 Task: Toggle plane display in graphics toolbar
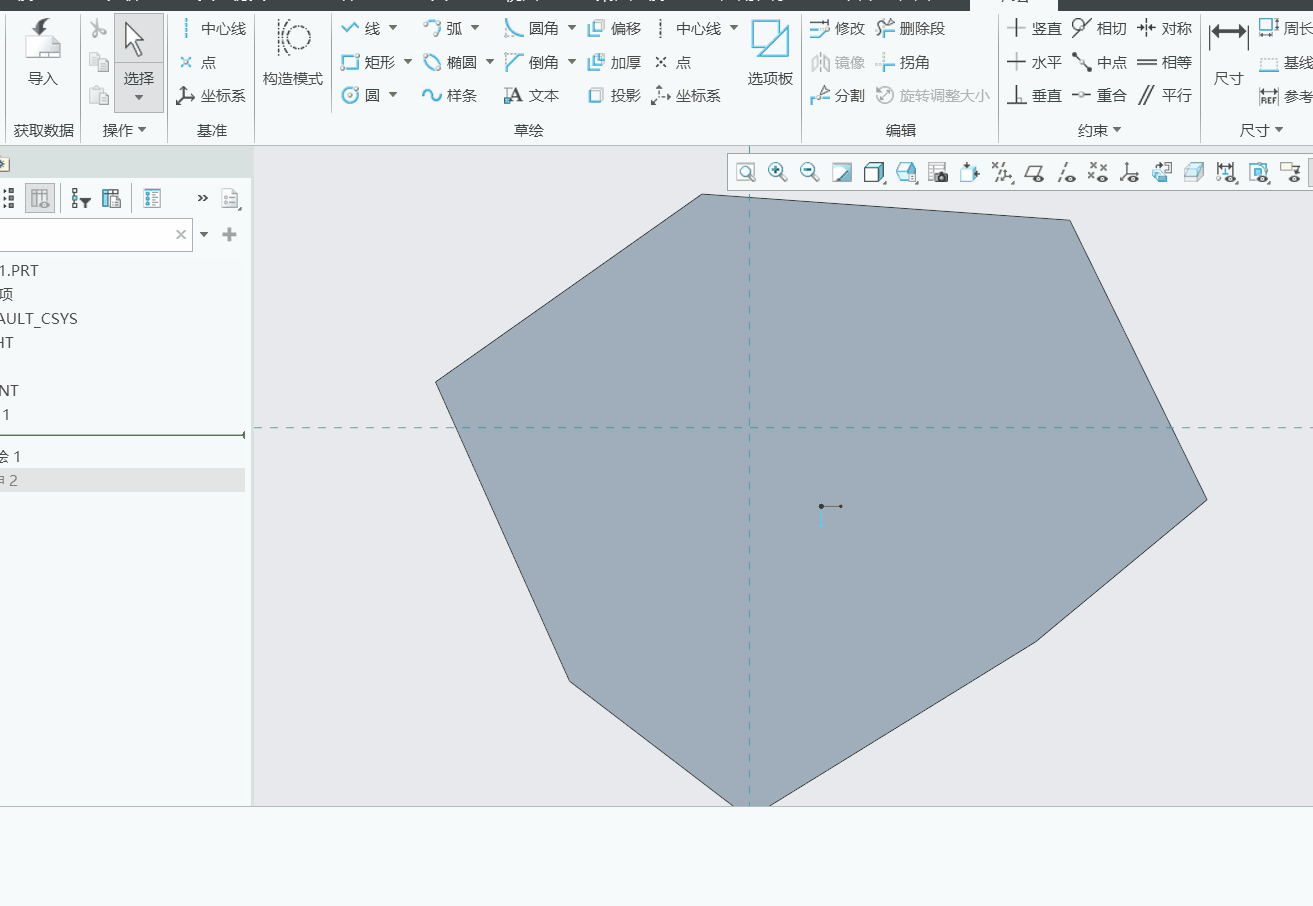(x=1035, y=172)
